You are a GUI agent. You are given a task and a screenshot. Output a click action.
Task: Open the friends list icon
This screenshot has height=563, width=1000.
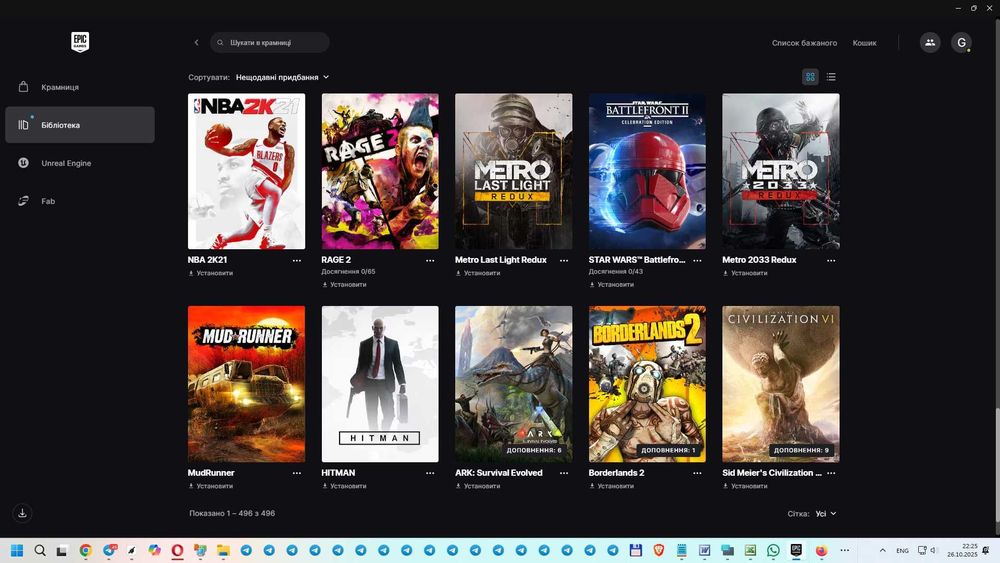(x=930, y=43)
